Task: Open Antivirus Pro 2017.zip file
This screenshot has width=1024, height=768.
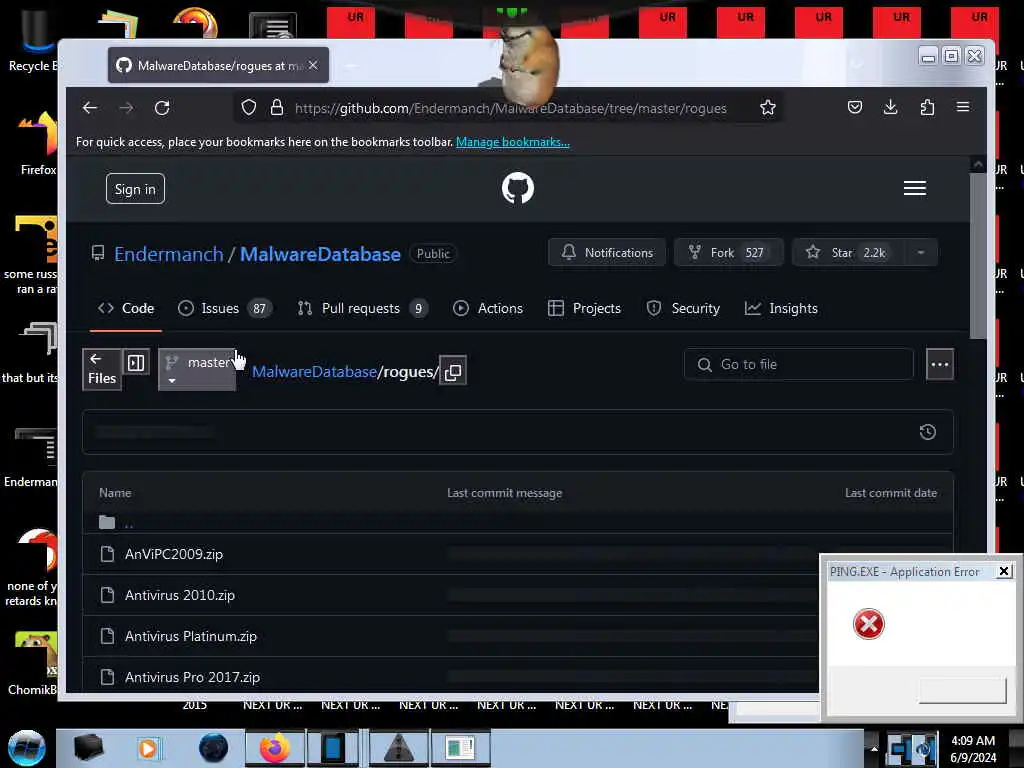Action: [192, 677]
